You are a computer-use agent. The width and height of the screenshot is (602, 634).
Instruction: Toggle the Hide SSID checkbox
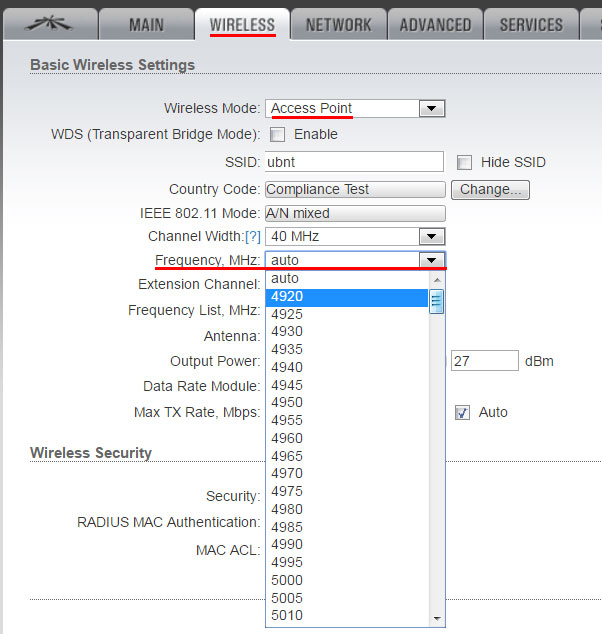point(464,162)
